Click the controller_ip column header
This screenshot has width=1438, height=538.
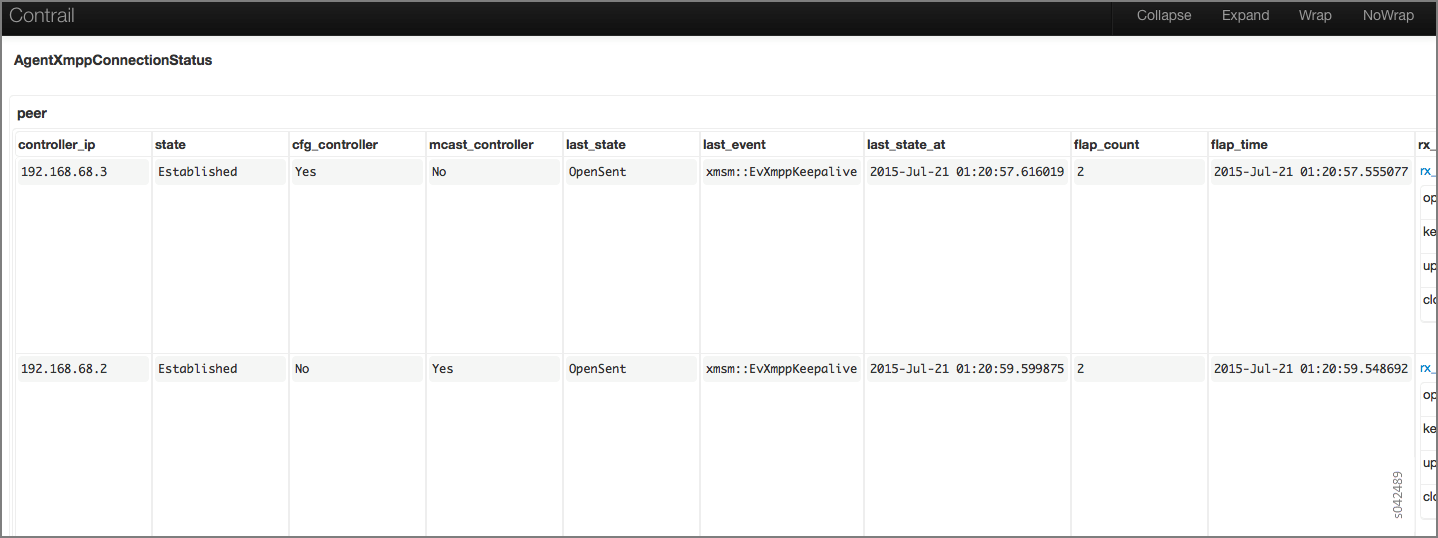click(57, 145)
